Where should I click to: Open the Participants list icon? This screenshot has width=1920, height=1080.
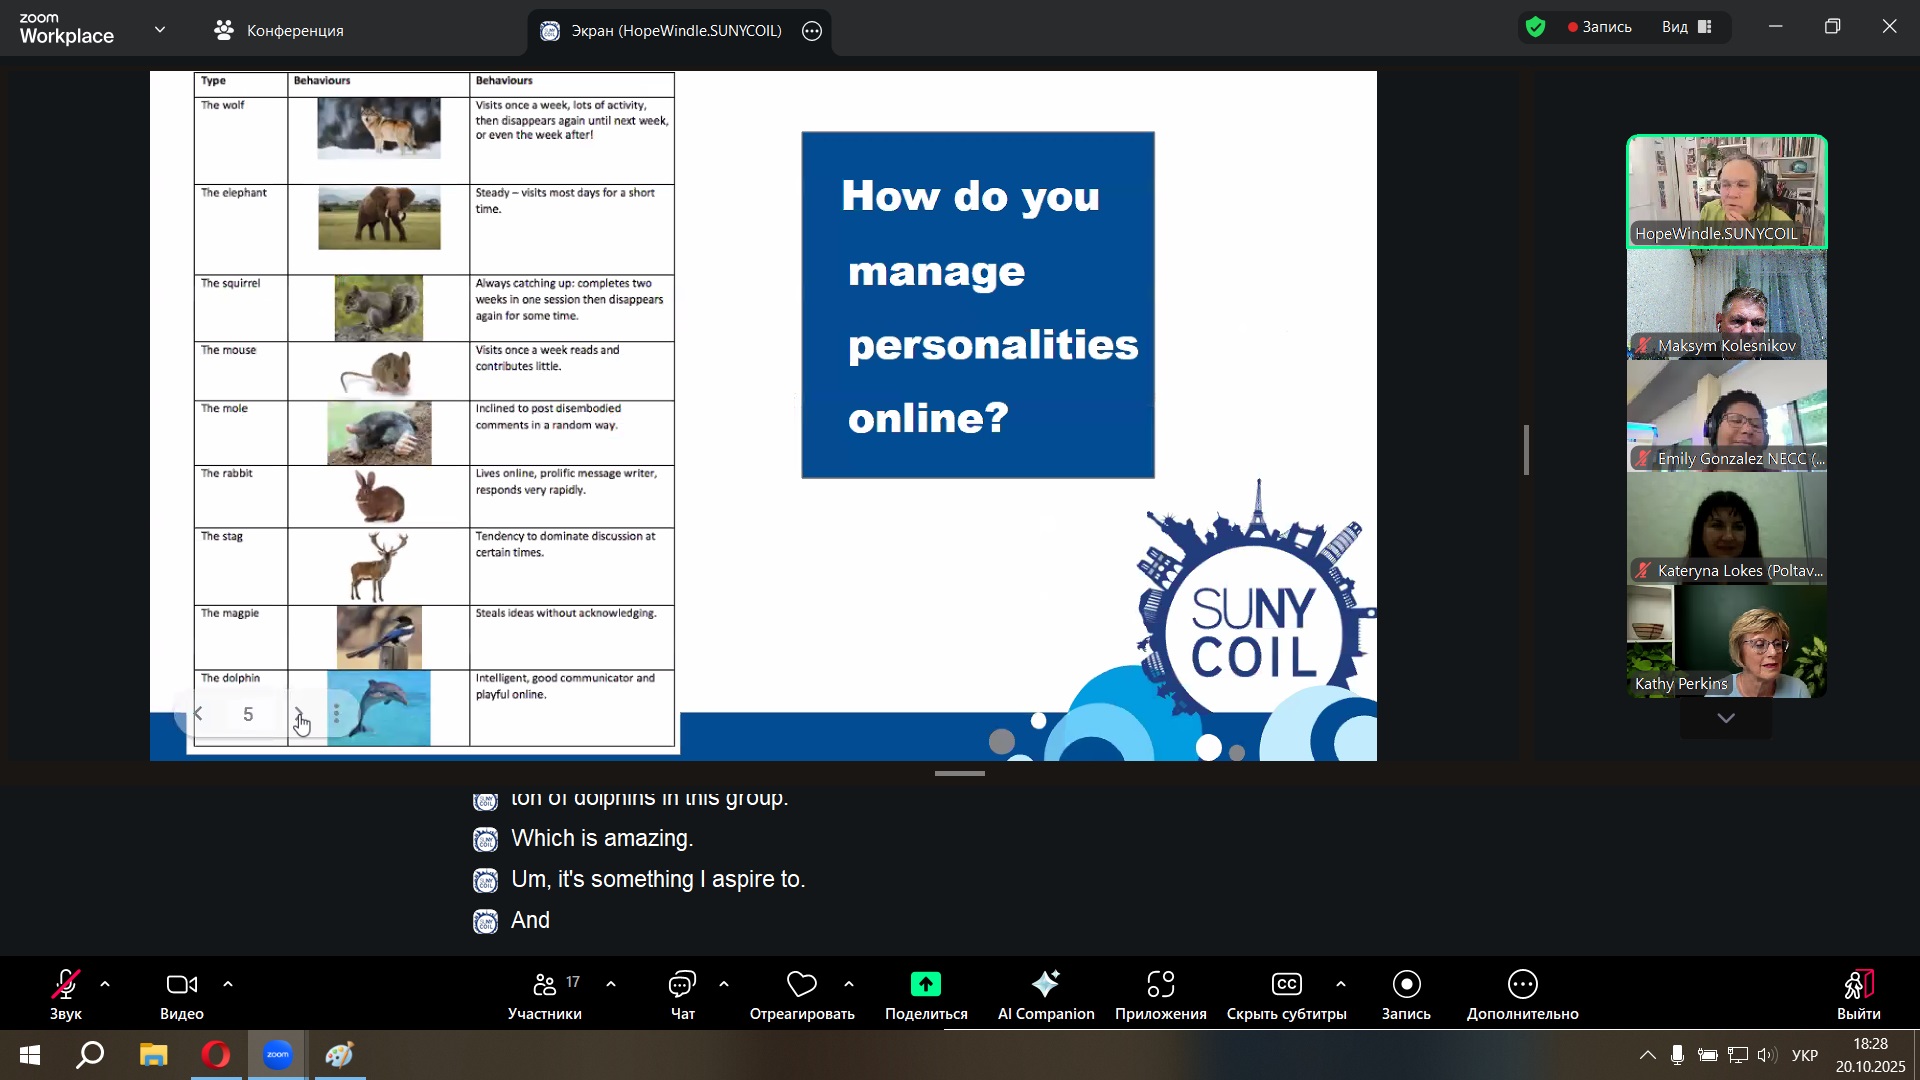point(545,986)
